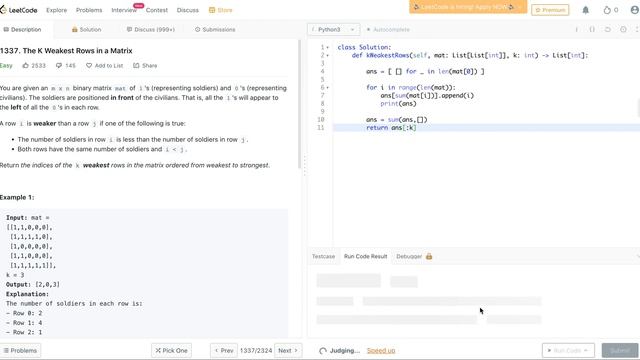Click the Add to List heart icon

pyautogui.click(x=89, y=65)
